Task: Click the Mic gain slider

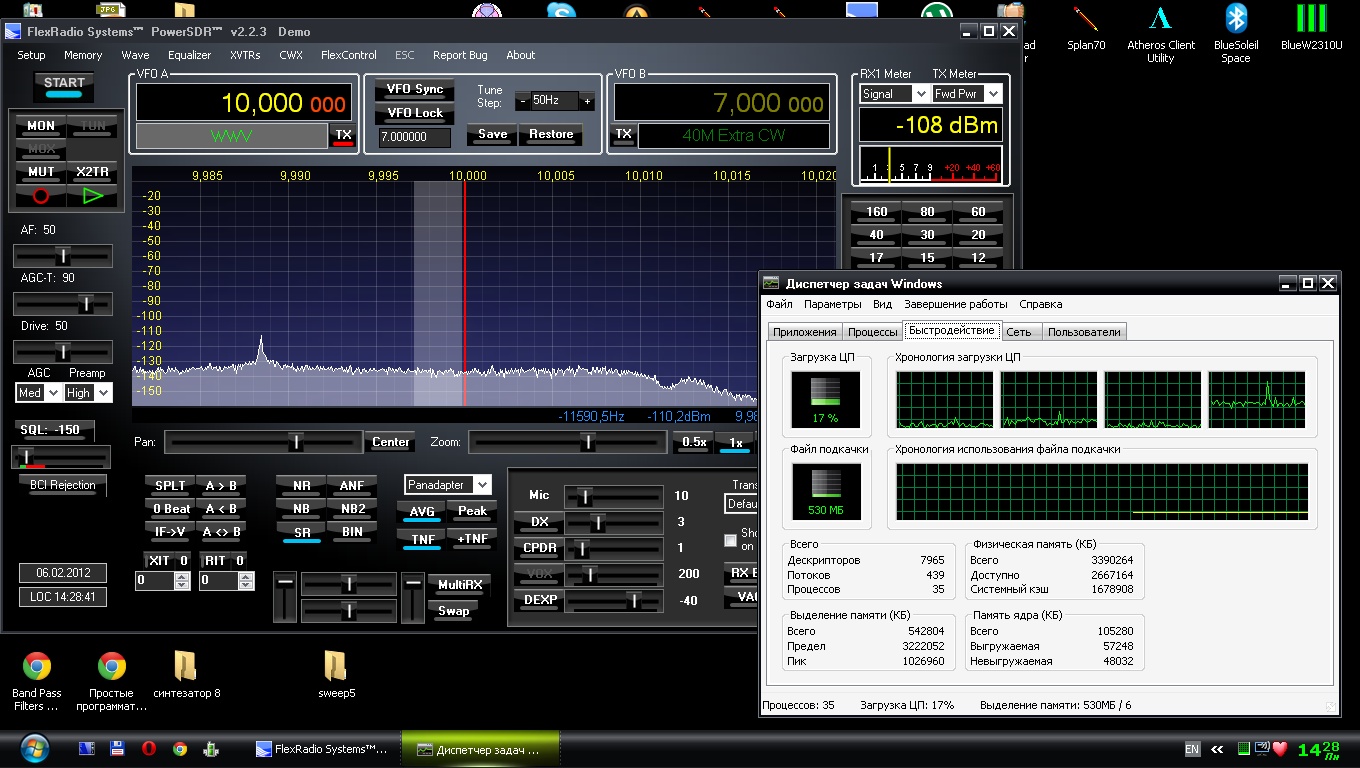Action: [x=613, y=496]
